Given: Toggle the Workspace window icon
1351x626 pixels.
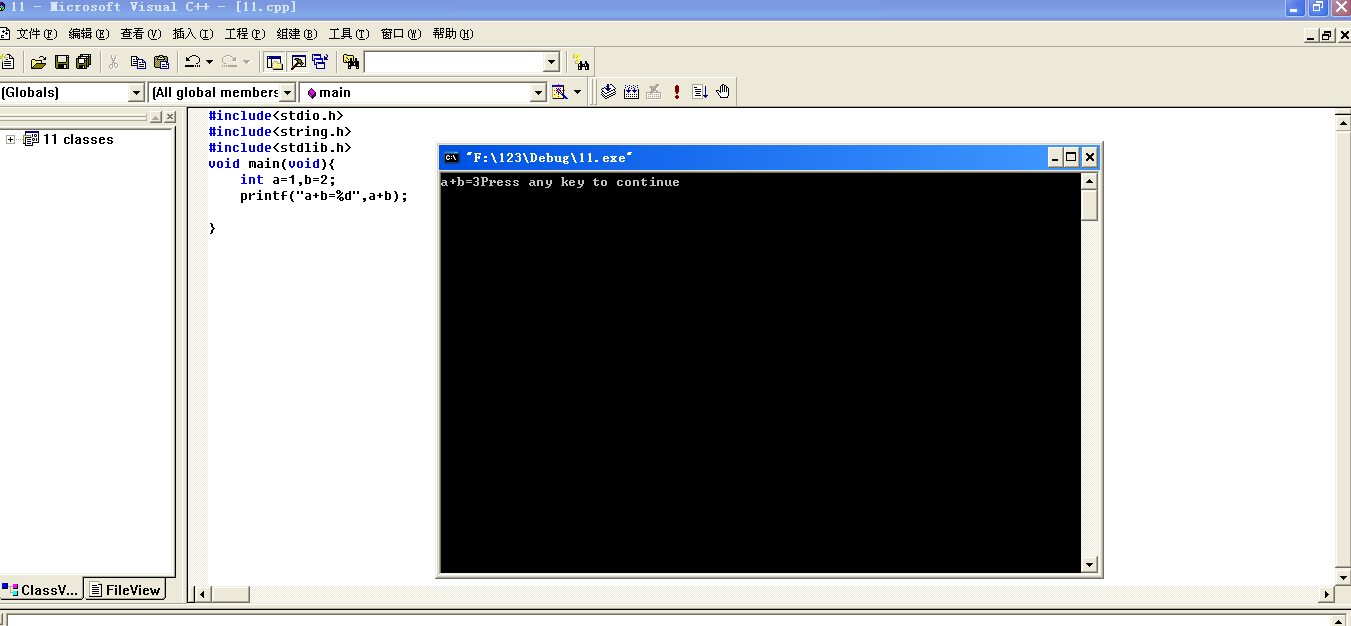Looking at the screenshot, I should (274, 62).
